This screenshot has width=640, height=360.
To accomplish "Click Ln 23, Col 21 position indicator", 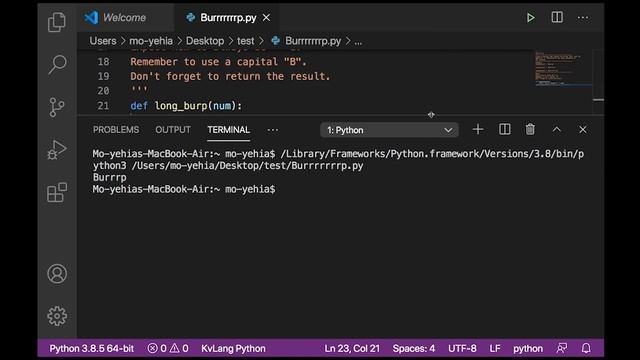I will click(x=352, y=349).
